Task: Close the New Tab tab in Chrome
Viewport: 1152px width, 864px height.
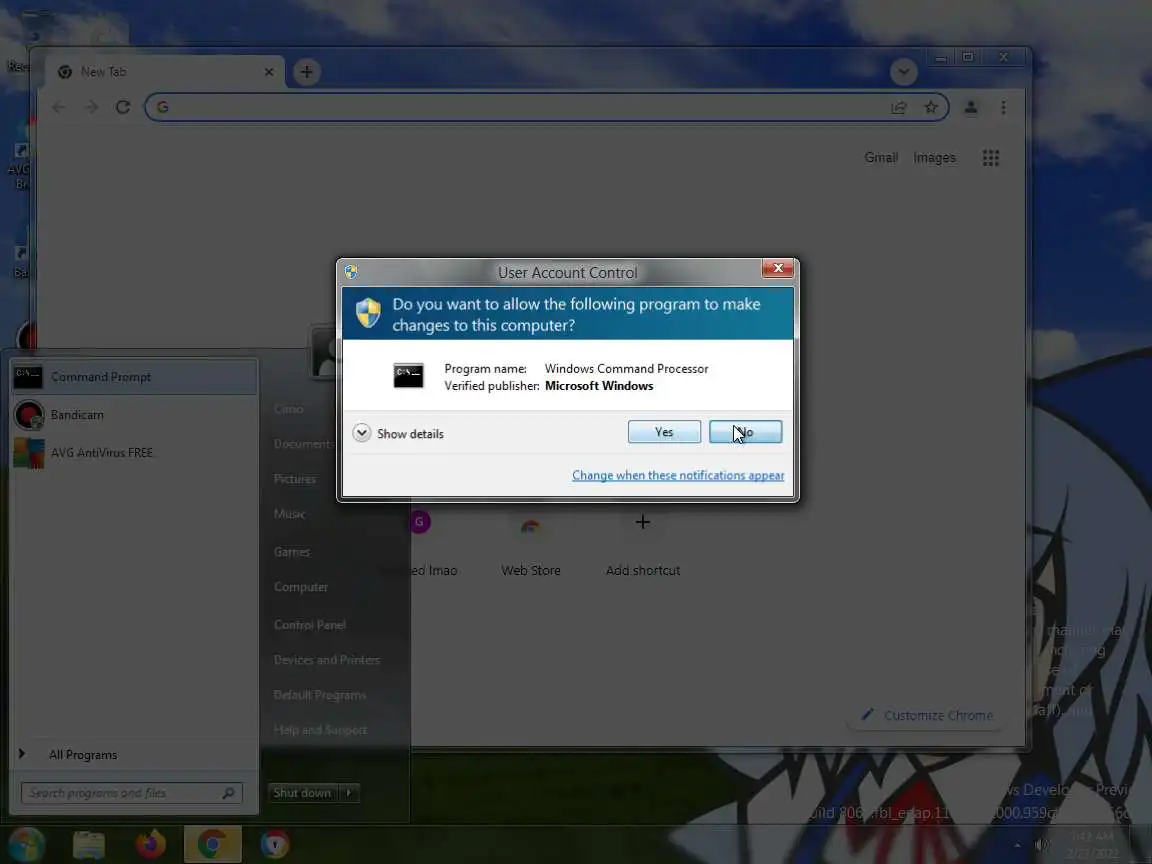Action: point(269,72)
